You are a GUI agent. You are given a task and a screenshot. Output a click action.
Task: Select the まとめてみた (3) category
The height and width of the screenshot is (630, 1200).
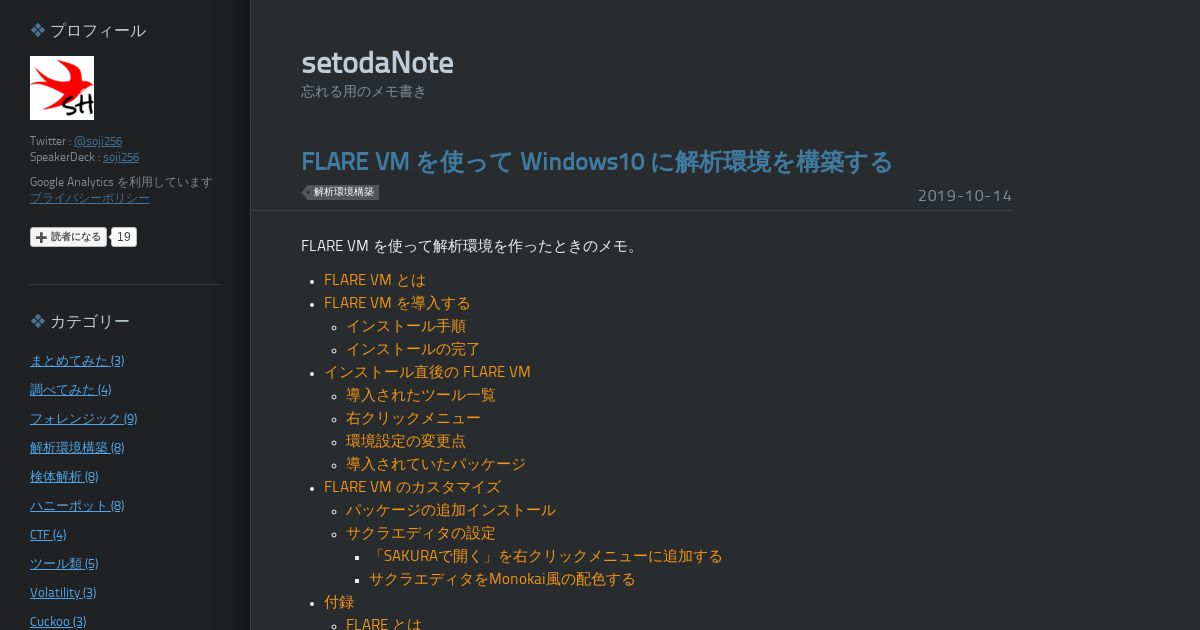tap(77, 360)
